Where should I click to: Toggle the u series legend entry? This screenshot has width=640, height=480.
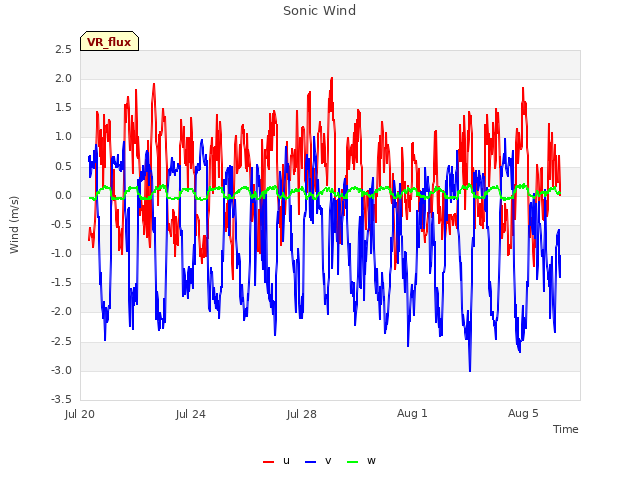coord(276,461)
